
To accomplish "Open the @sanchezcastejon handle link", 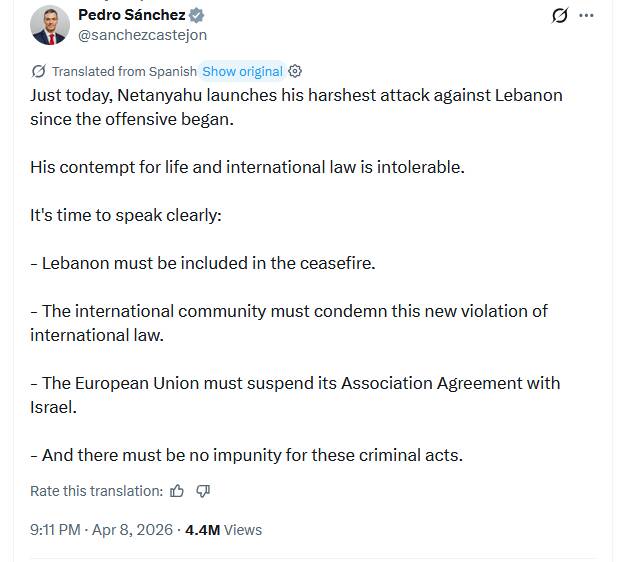I will [143, 35].
